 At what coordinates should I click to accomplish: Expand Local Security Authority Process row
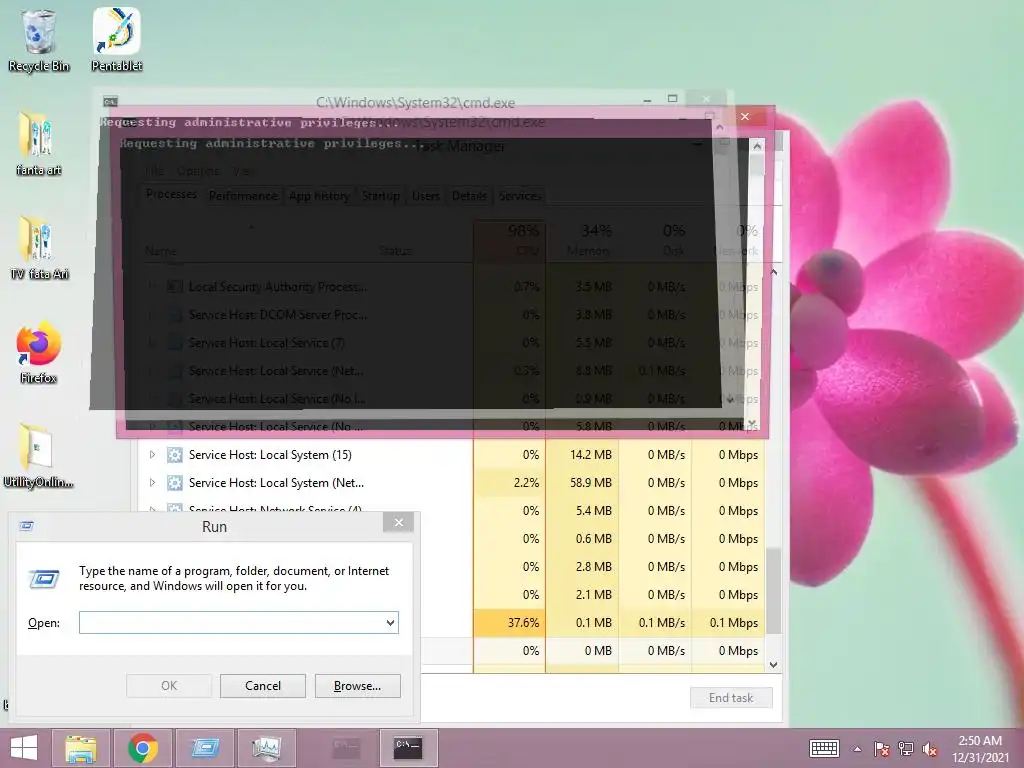152,286
